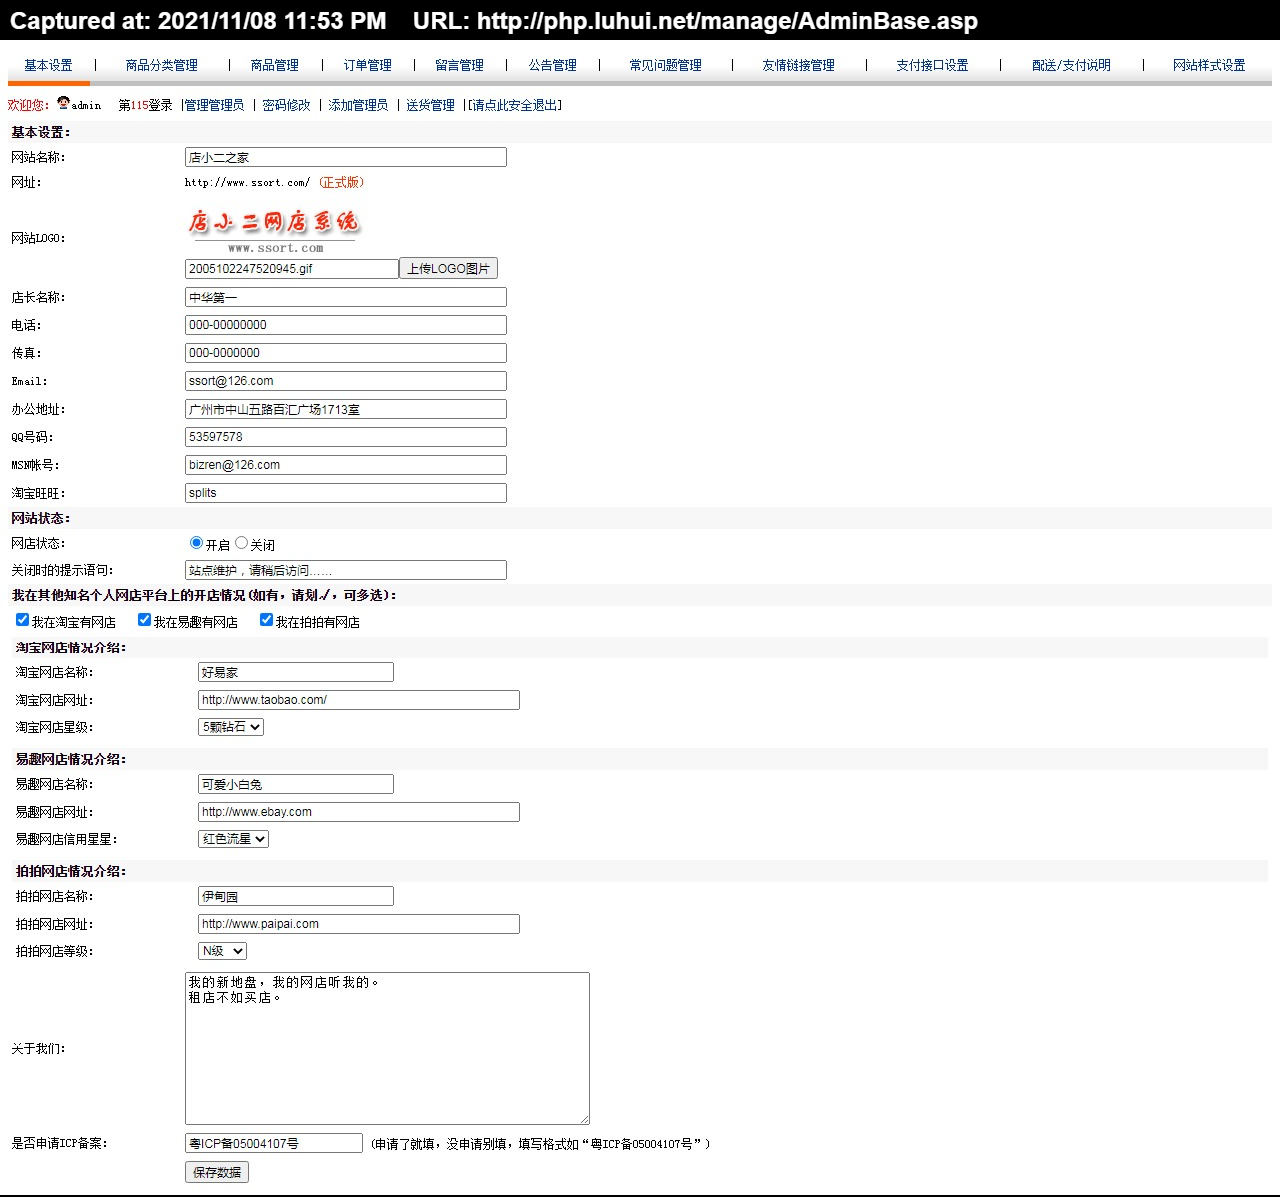This screenshot has width=1280, height=1197.
Task: Click 请点此安全退出 to log out
Action: click(x=515, y=105)
